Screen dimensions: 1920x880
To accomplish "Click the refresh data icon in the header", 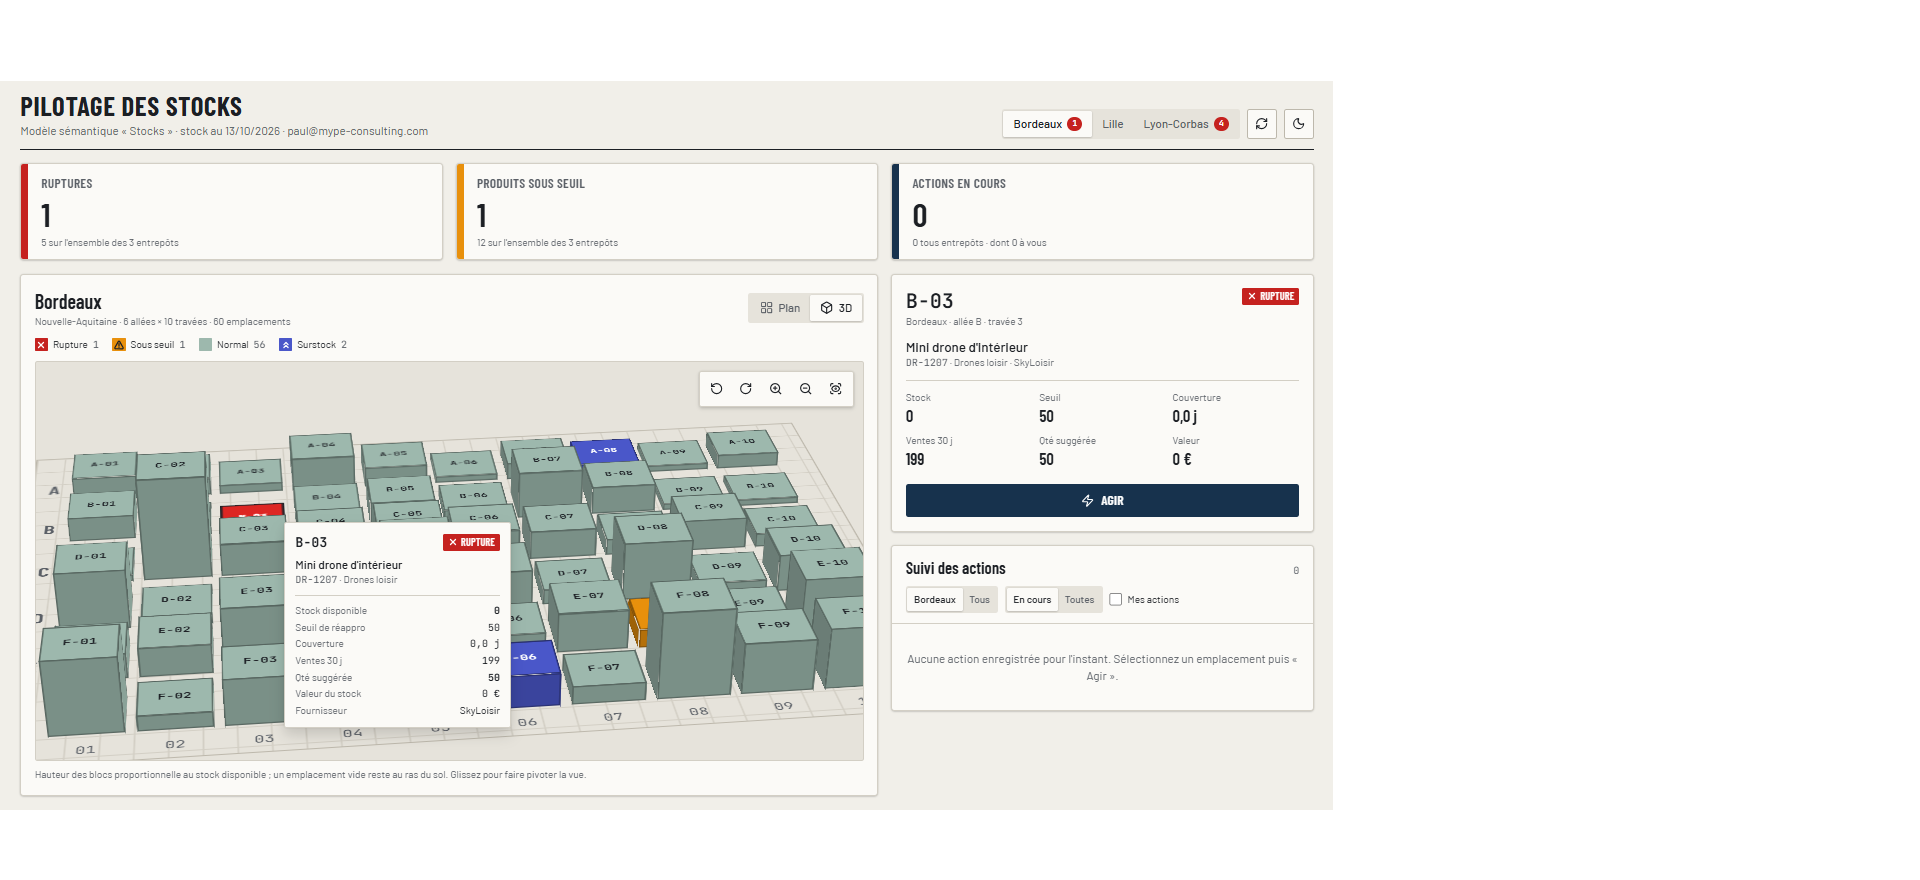I will 1262,124.
